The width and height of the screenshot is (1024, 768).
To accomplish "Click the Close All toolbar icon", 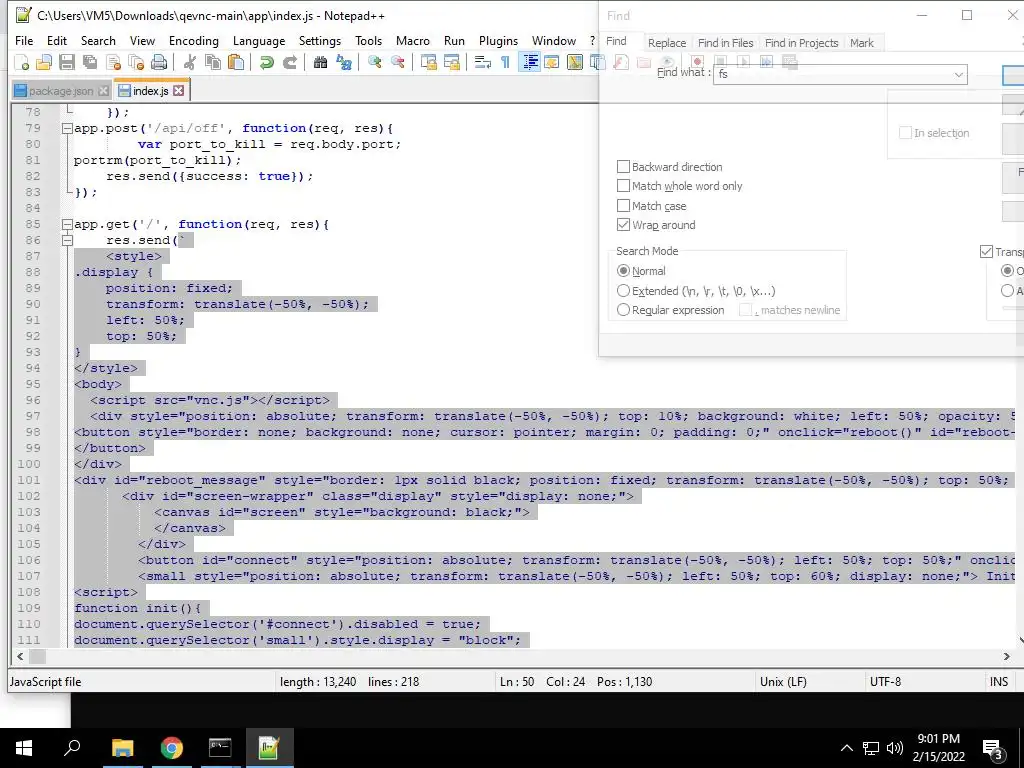I will [136, 63].
